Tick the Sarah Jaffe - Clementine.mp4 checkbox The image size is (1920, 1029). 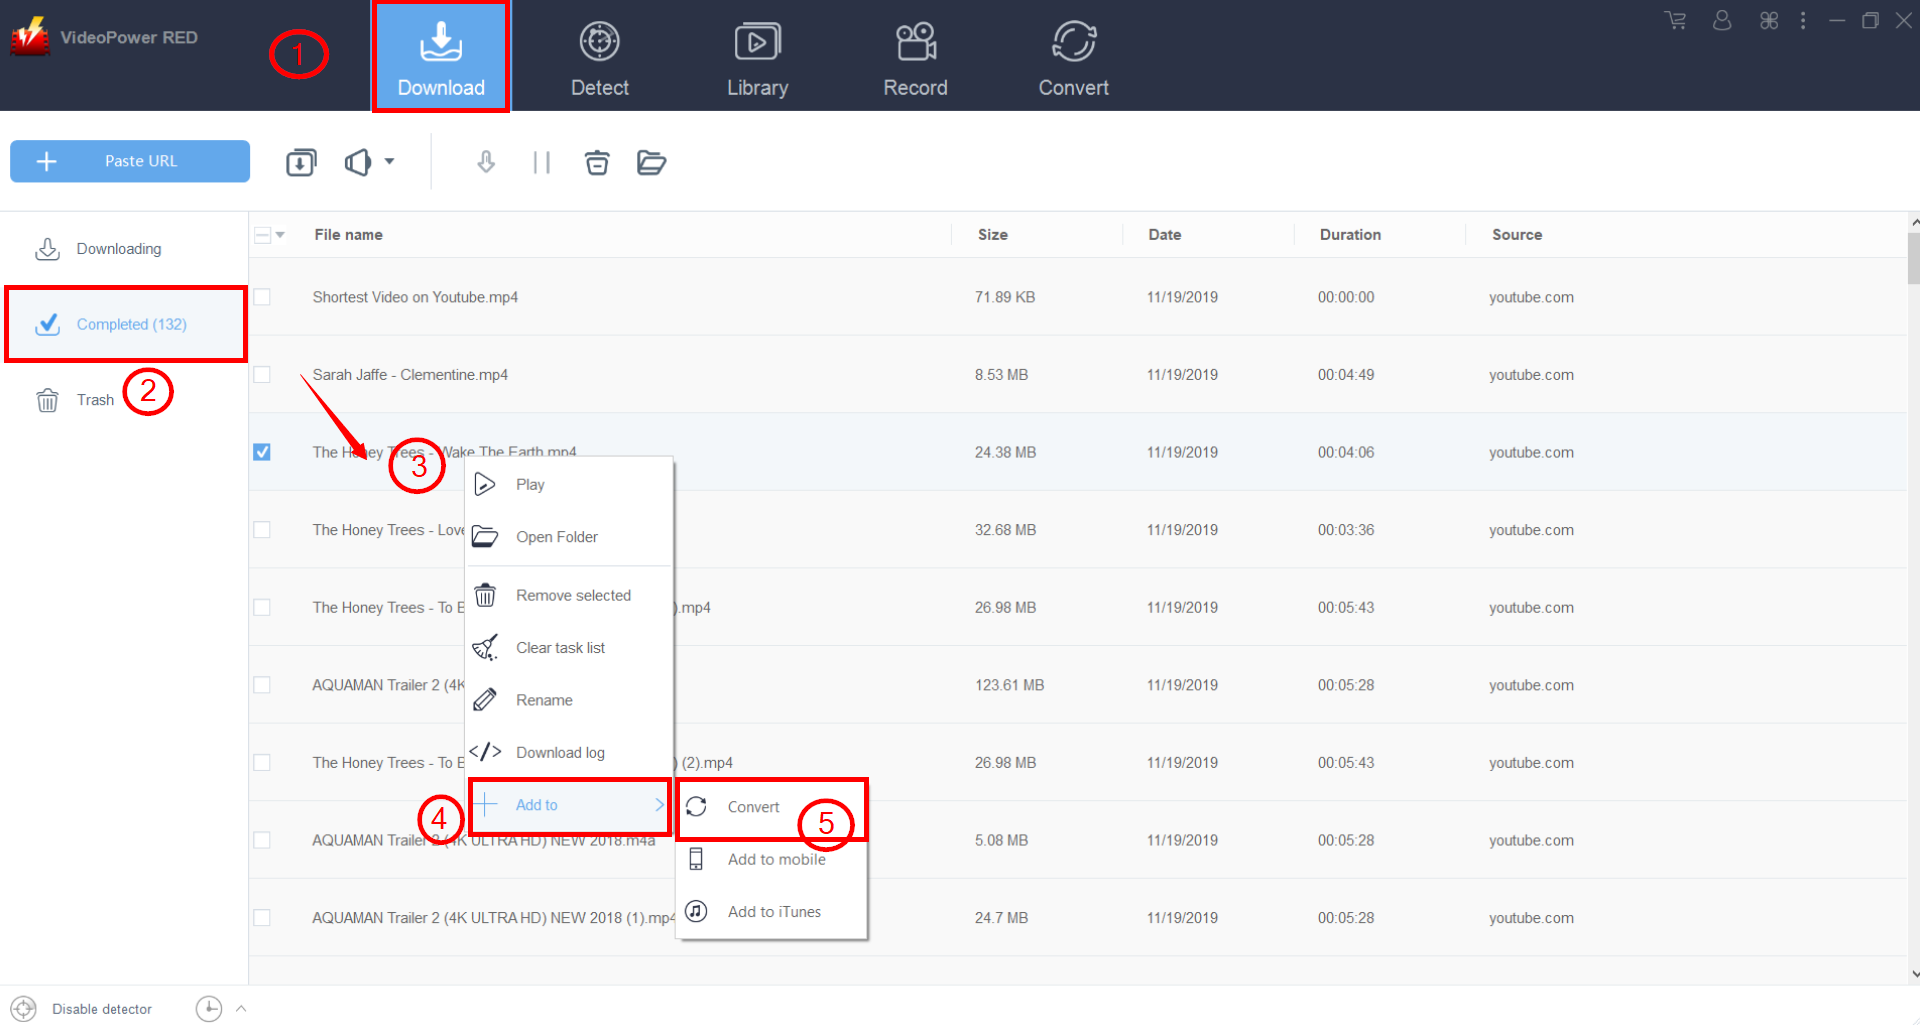coord(262,375)
